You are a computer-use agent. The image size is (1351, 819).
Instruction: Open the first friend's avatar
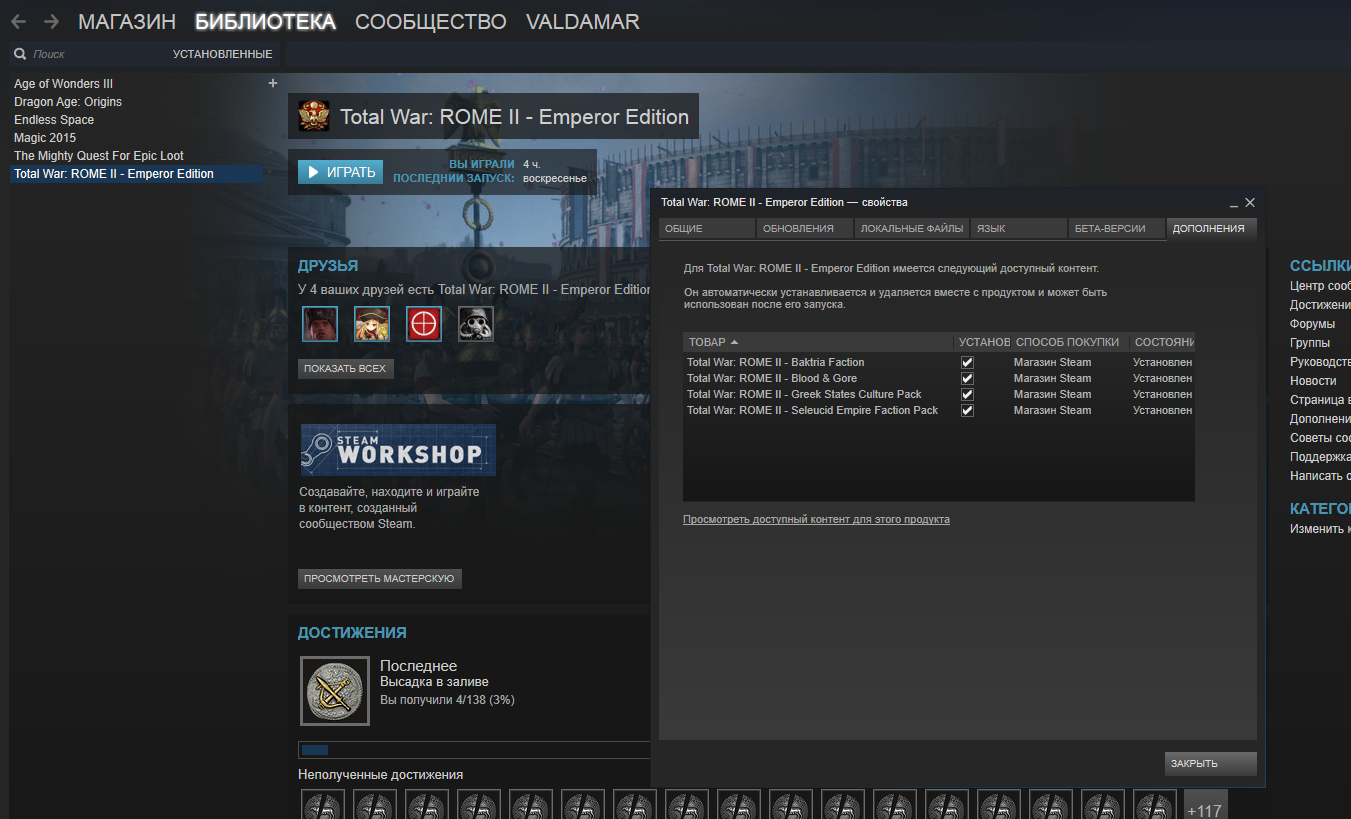tap(320, 324)
